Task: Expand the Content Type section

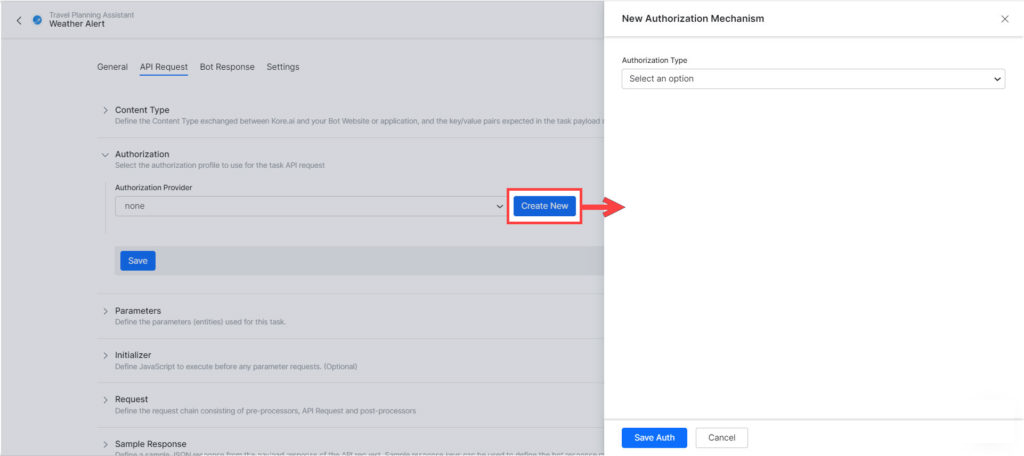Action: coord(105,110)
